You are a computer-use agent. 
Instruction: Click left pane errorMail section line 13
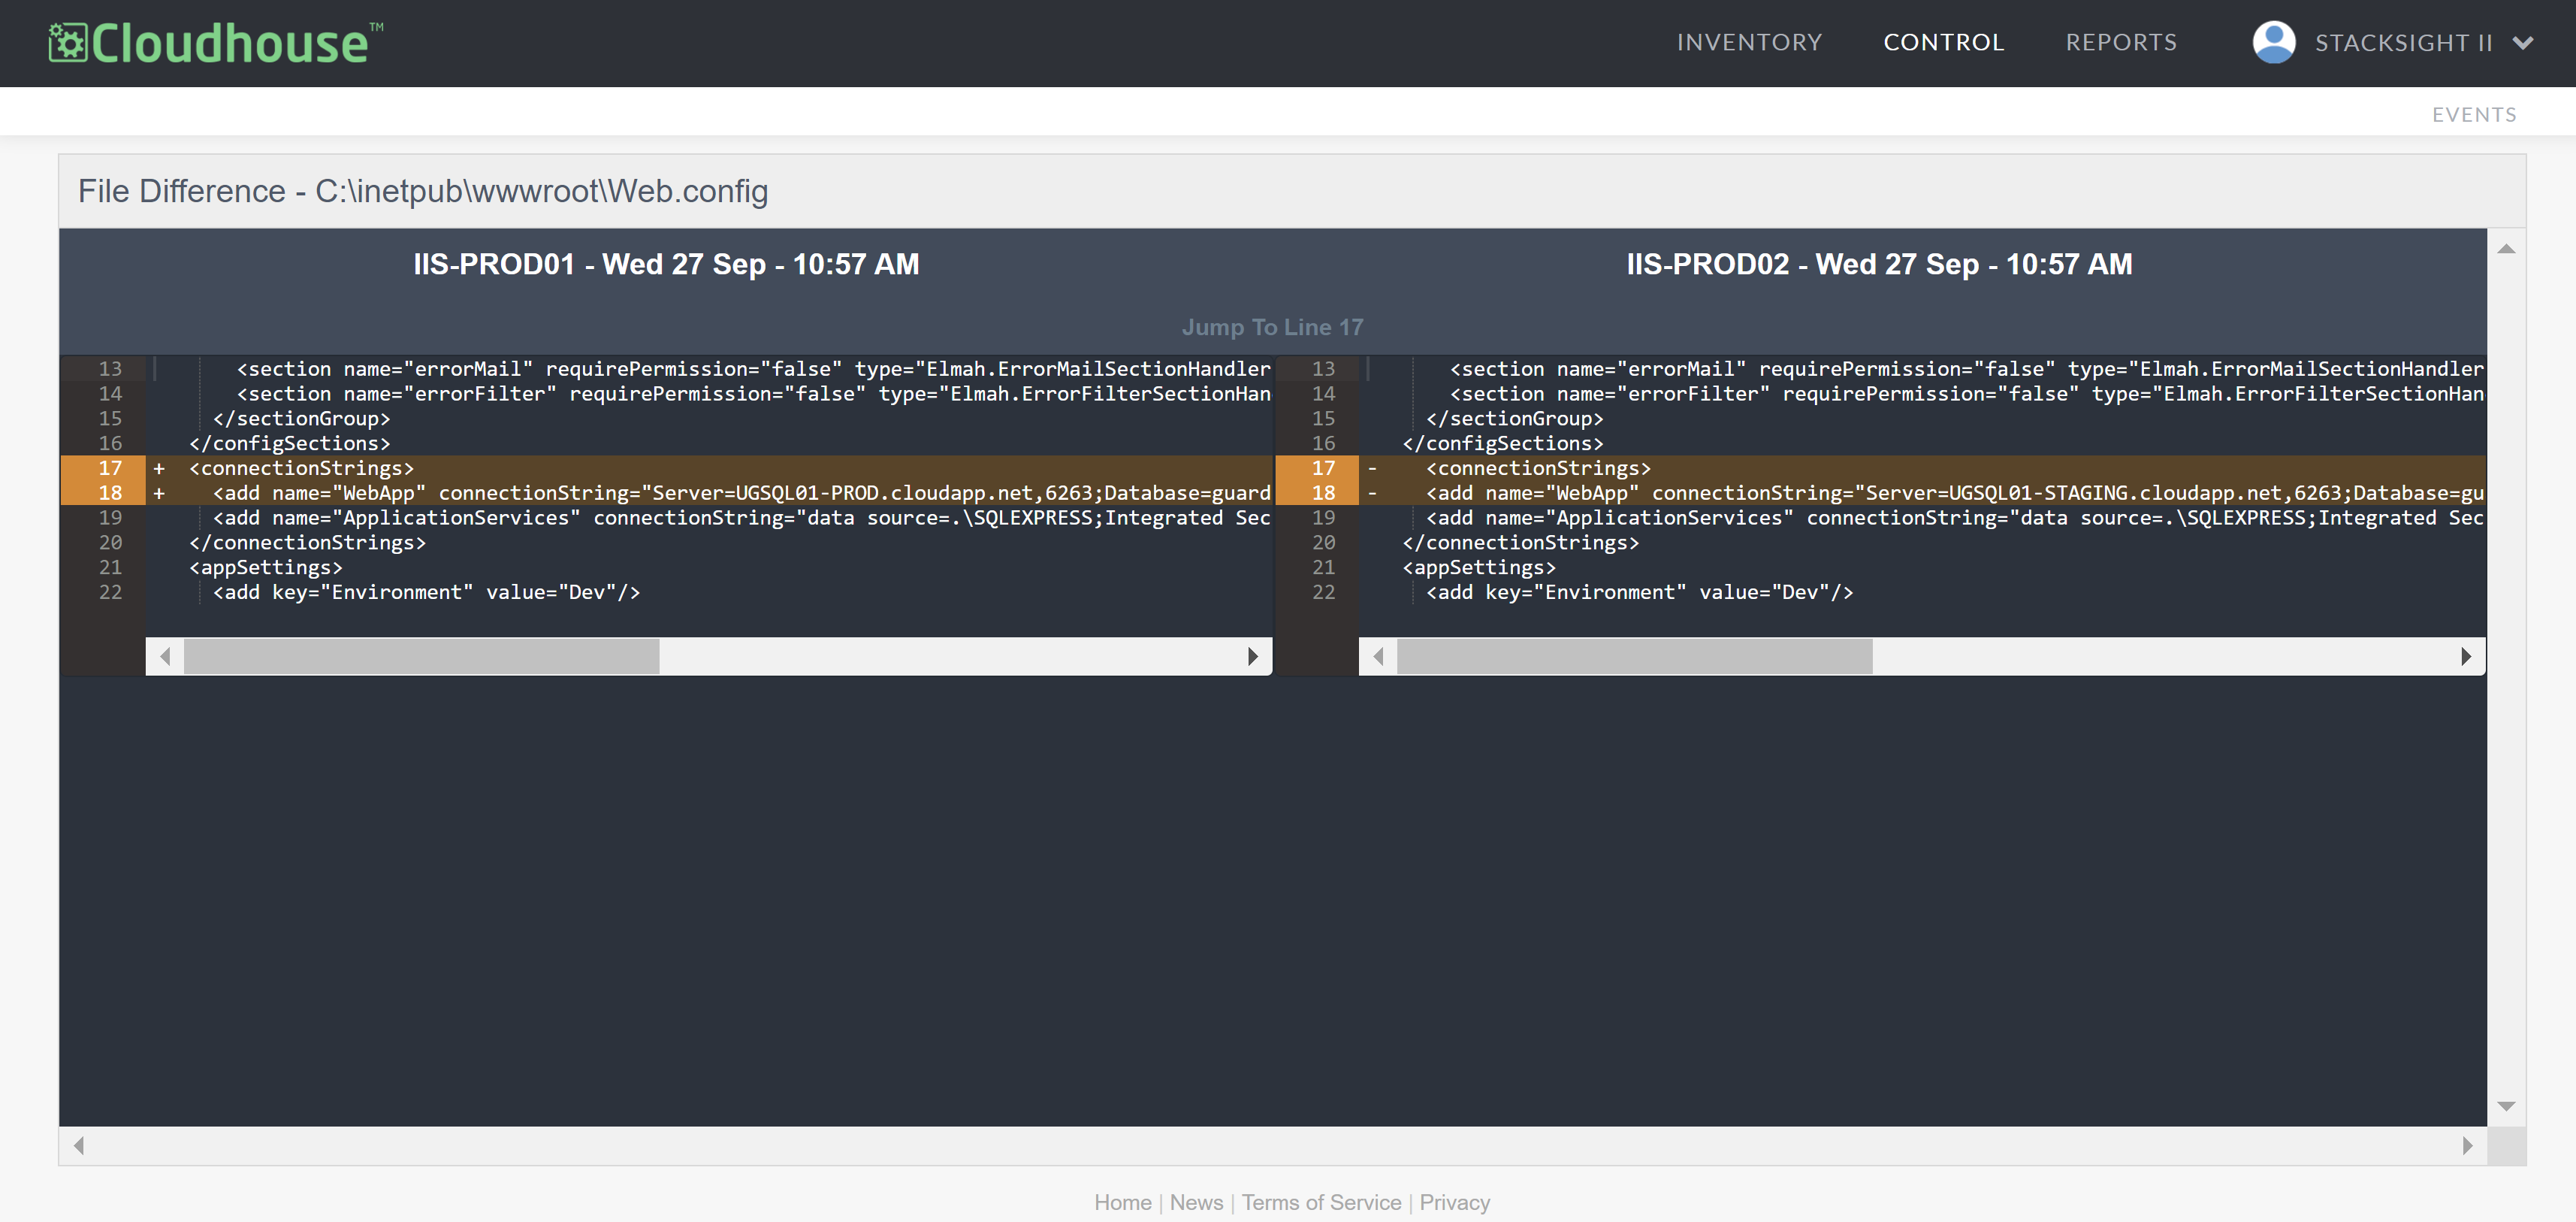(753, 369)
